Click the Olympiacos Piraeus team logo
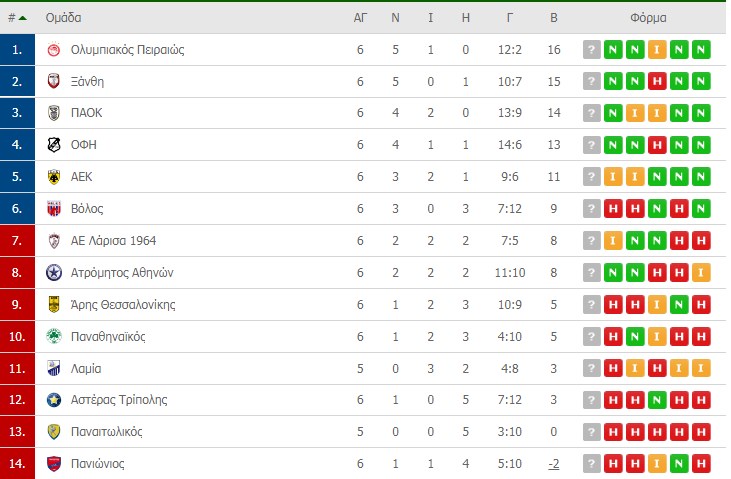Screen dimensions: 731x479 [54, 49]
